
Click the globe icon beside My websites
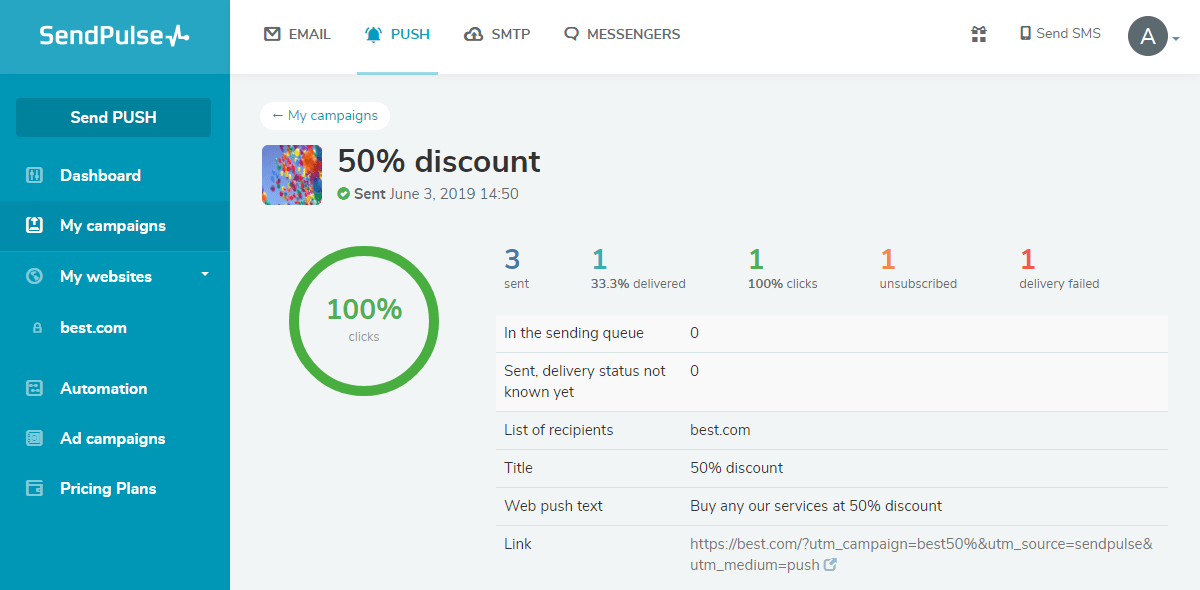(35, 277)
